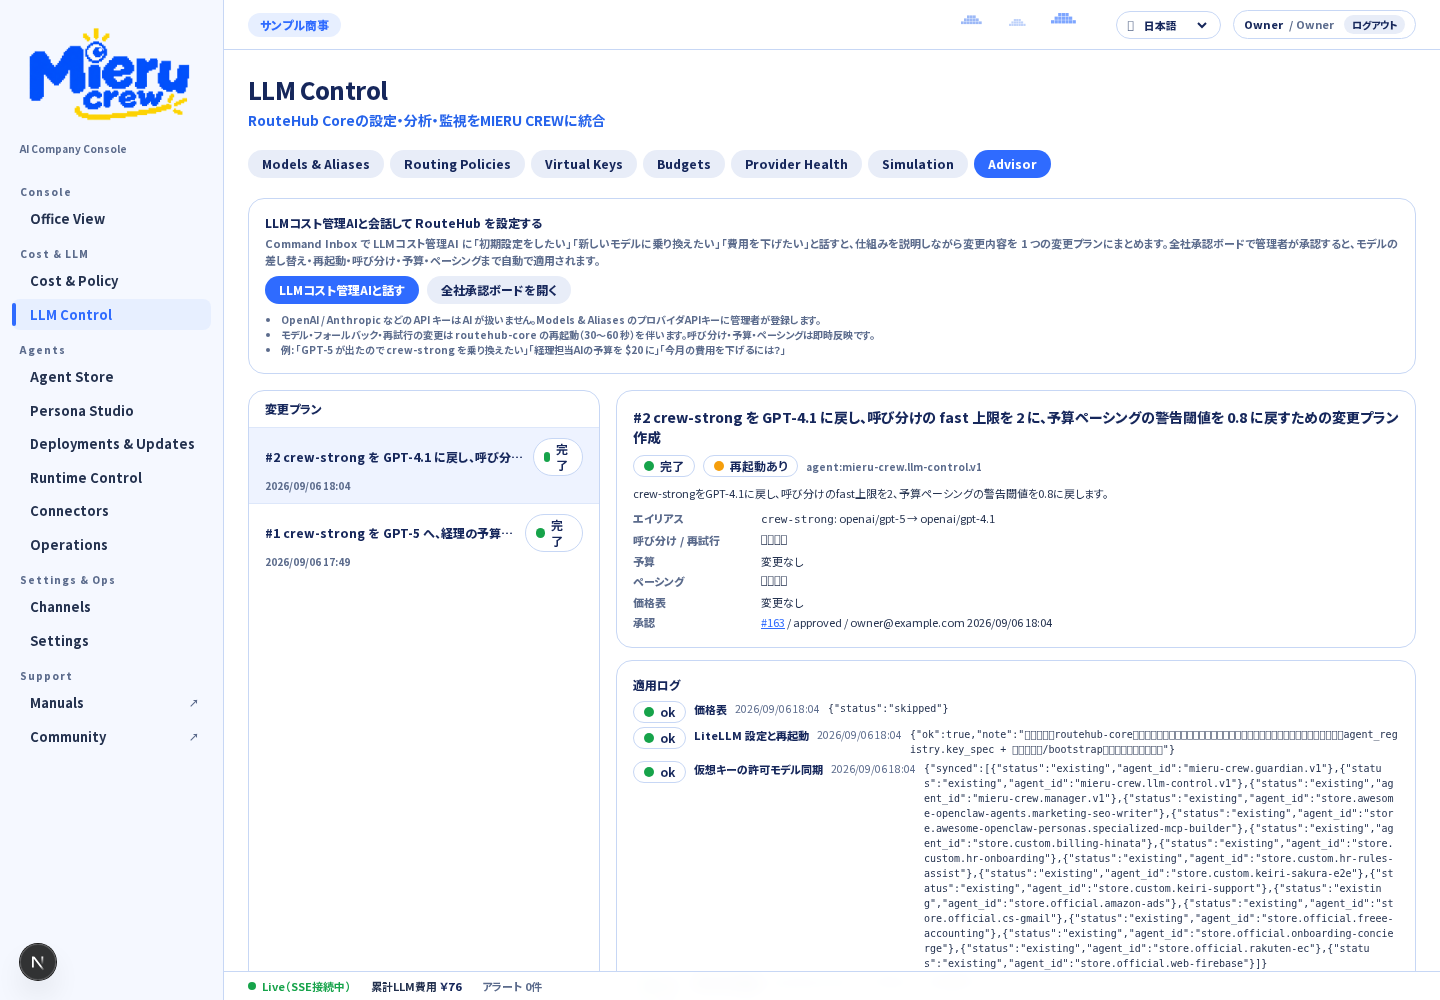Click the 完了 badge on plan #2 row
Screen dimensions: 1440x1000
pos(558,457)
